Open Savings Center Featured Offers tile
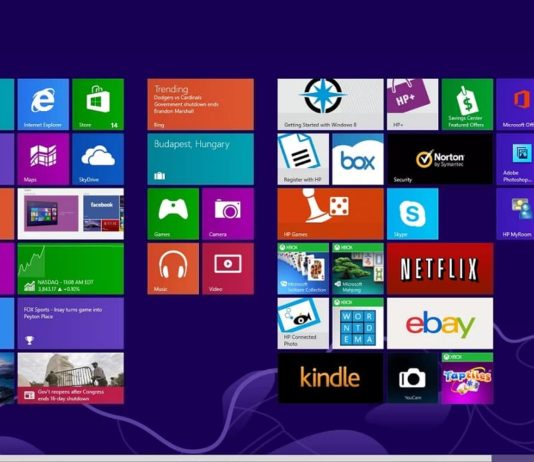Viewport: 534px width, 462px height. tap(467, 104)
